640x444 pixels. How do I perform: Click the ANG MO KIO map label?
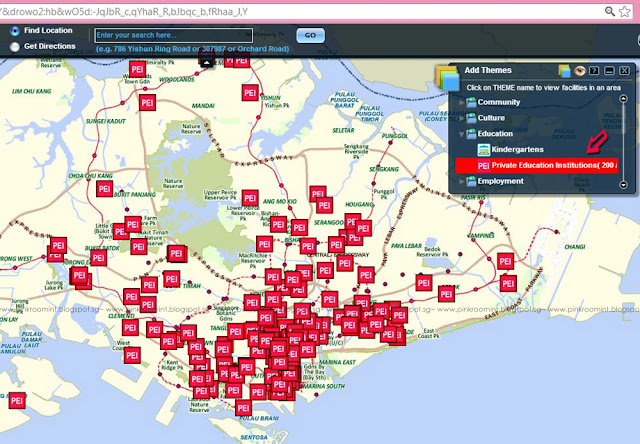click(x=280, y=202)
